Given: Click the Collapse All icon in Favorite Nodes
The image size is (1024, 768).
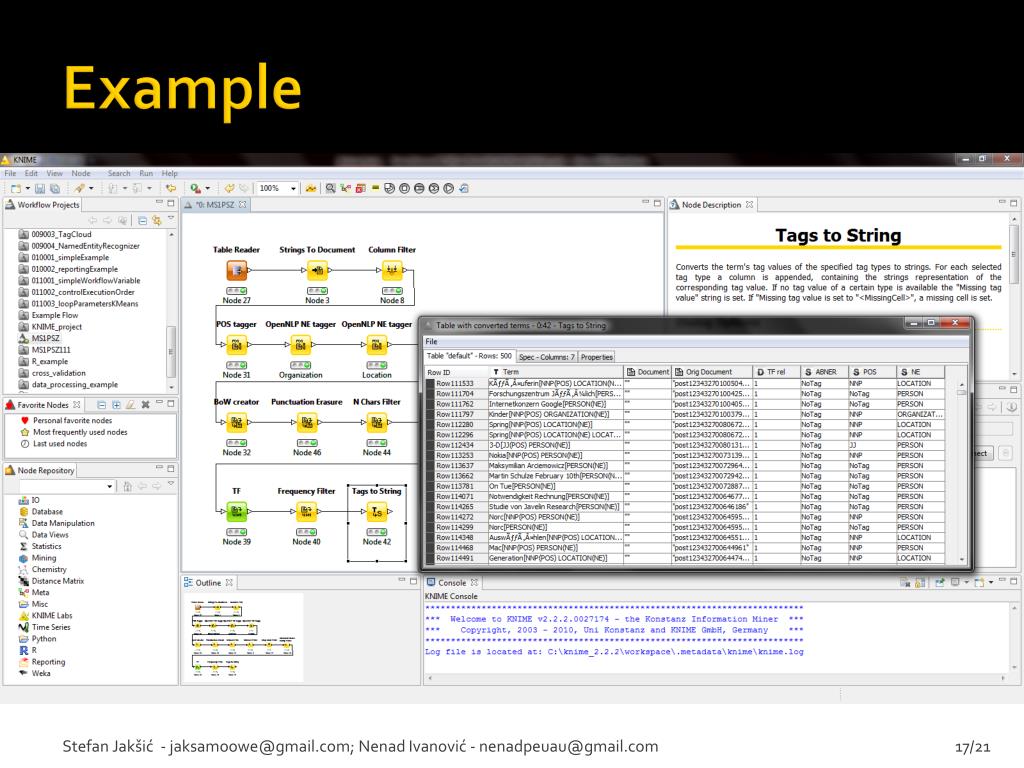Looking at the screenshot, I should coord(102,405).
